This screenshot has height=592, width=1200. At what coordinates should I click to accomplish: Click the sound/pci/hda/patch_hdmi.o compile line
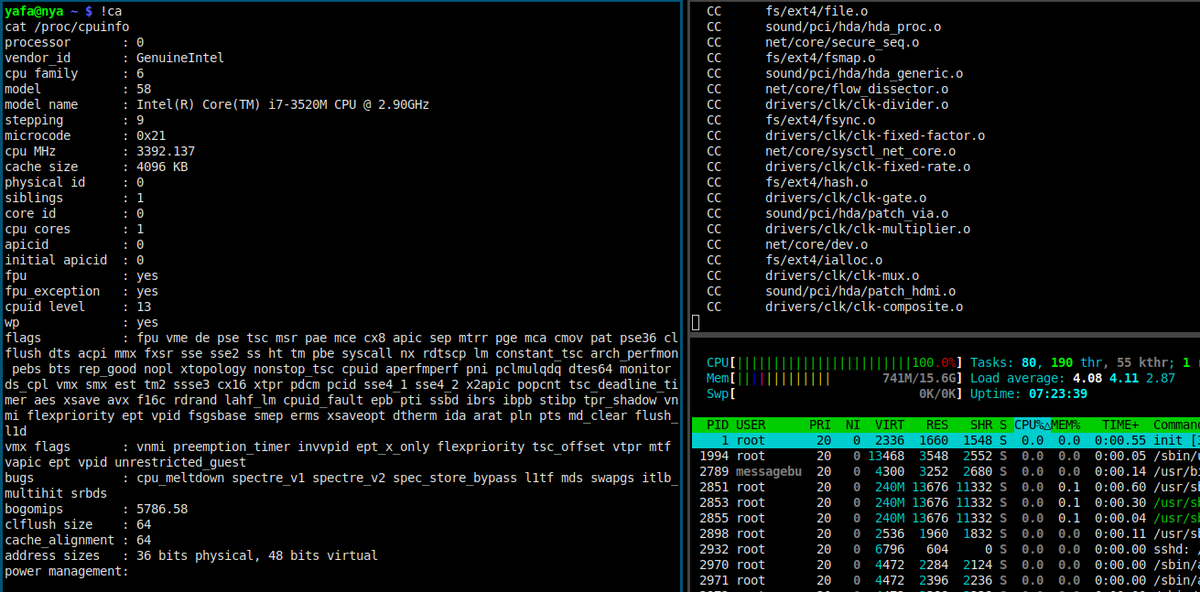(831, 292)
